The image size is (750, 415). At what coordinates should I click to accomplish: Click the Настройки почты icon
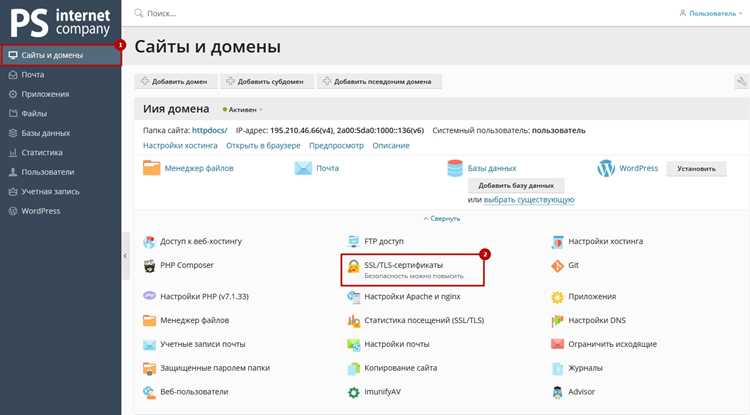click(x=353, y=344)
